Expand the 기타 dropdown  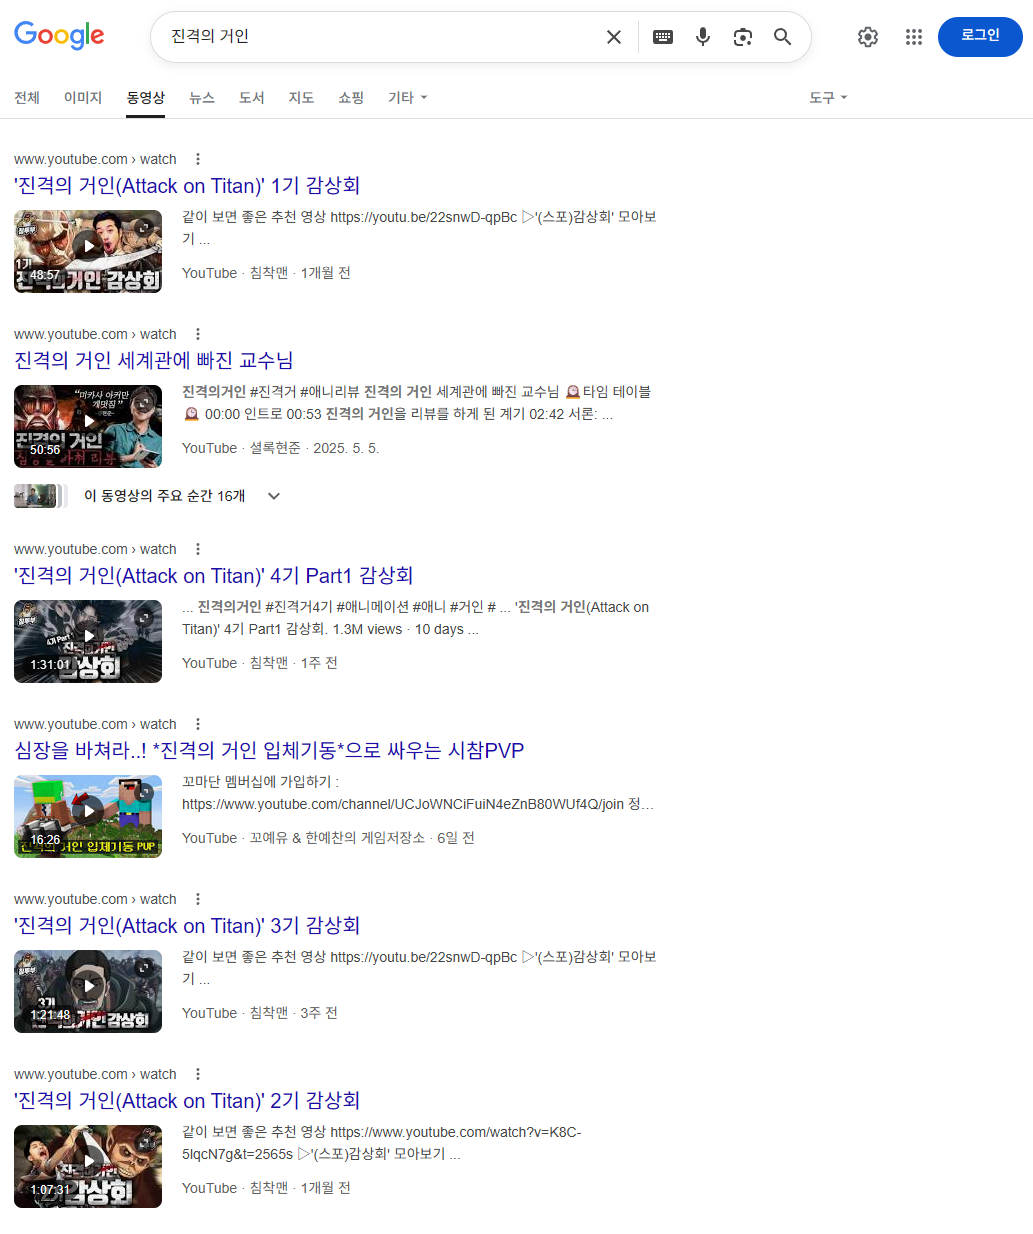click(x=408, y=98)
